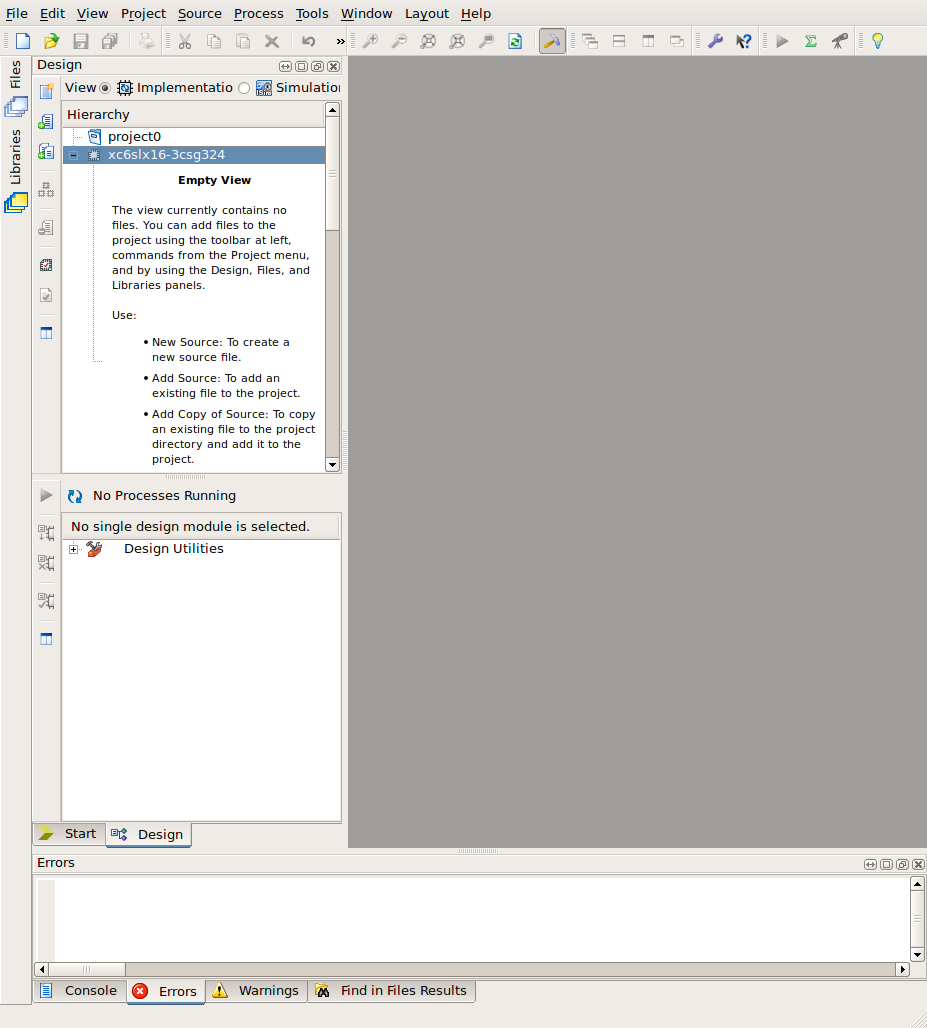Click the Run process play icon in toolbar

(x=782, y=41)
